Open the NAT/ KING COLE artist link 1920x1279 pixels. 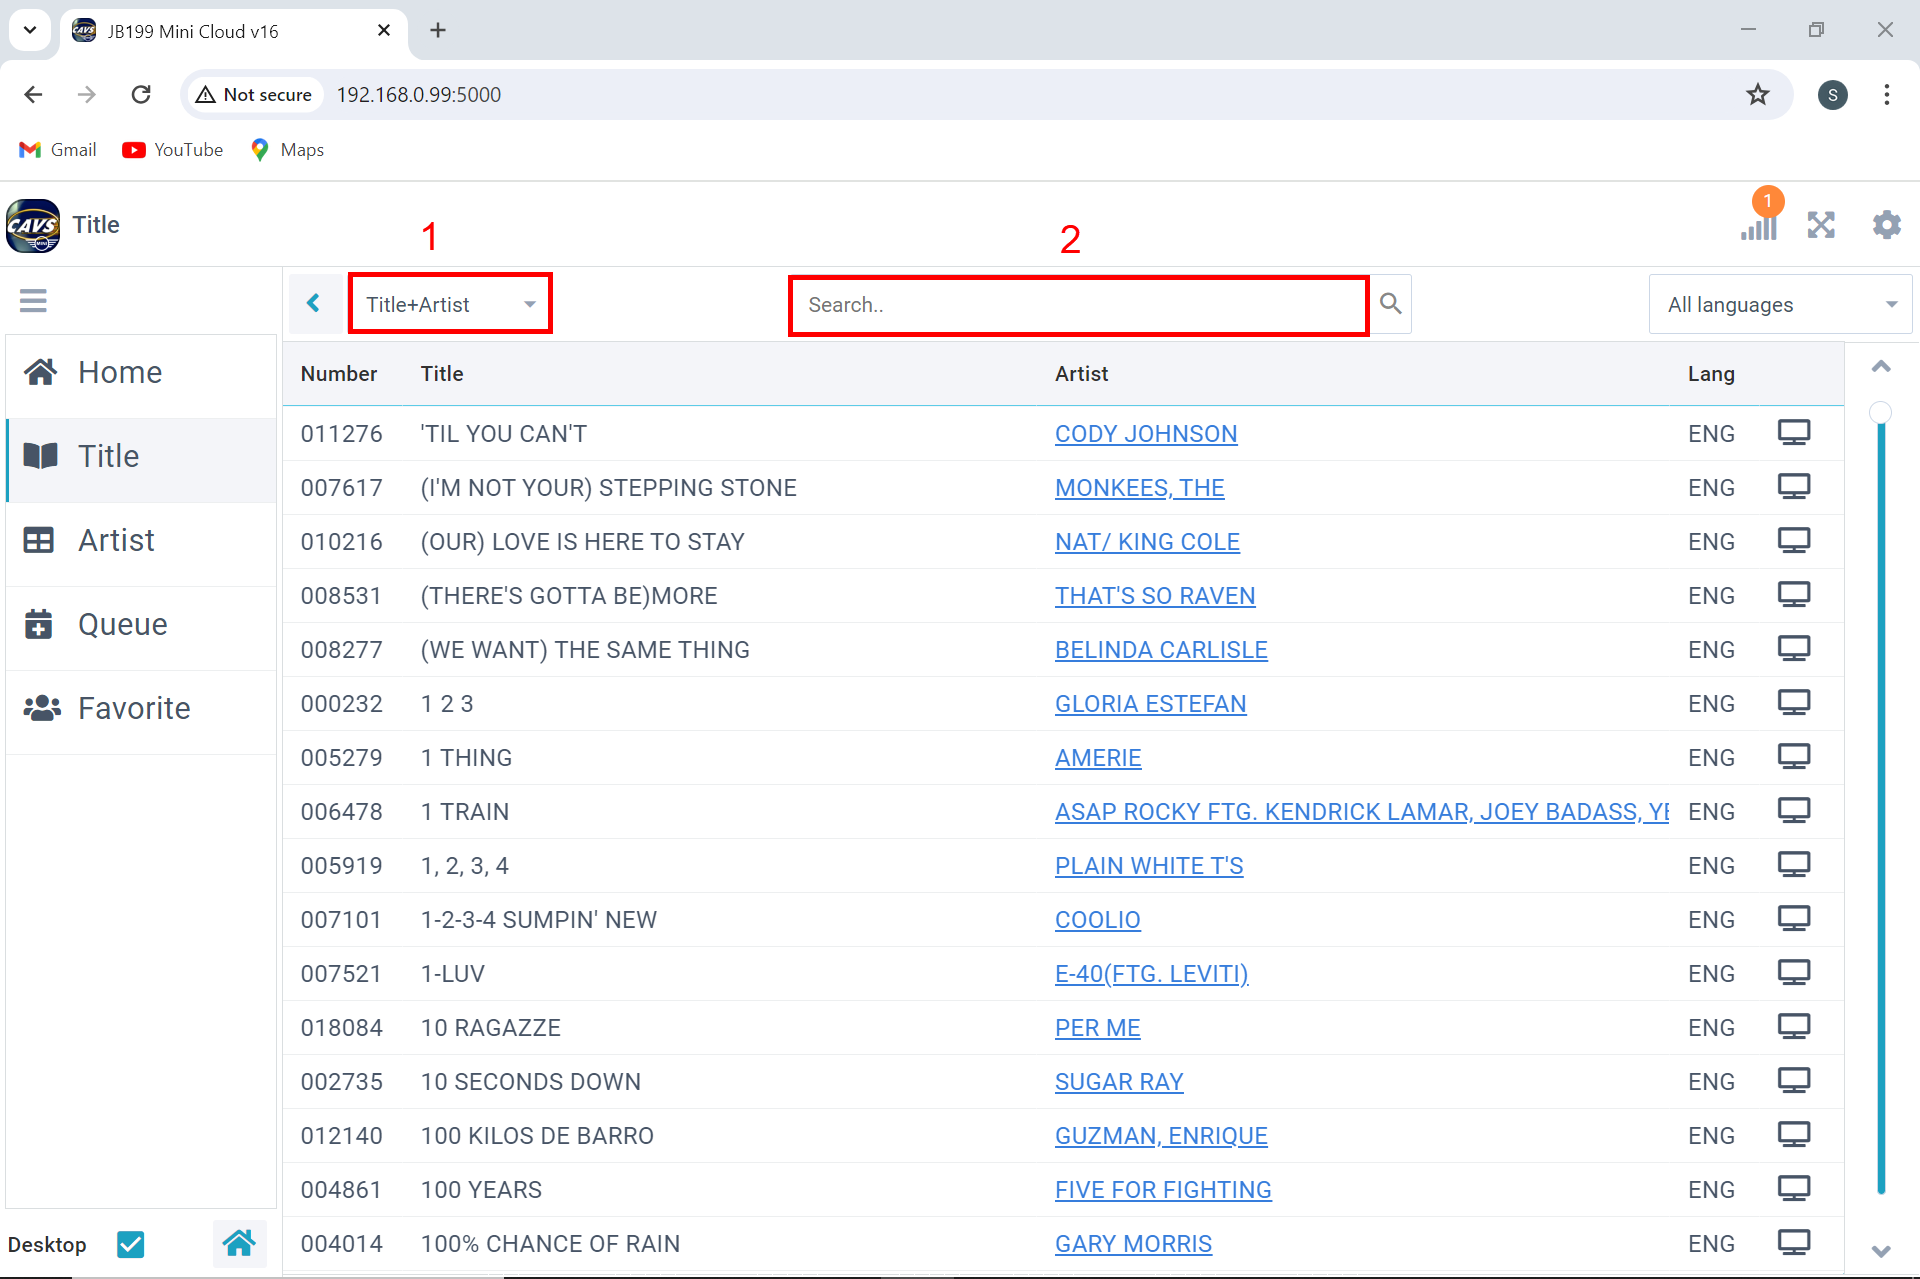coord(1147,542)
